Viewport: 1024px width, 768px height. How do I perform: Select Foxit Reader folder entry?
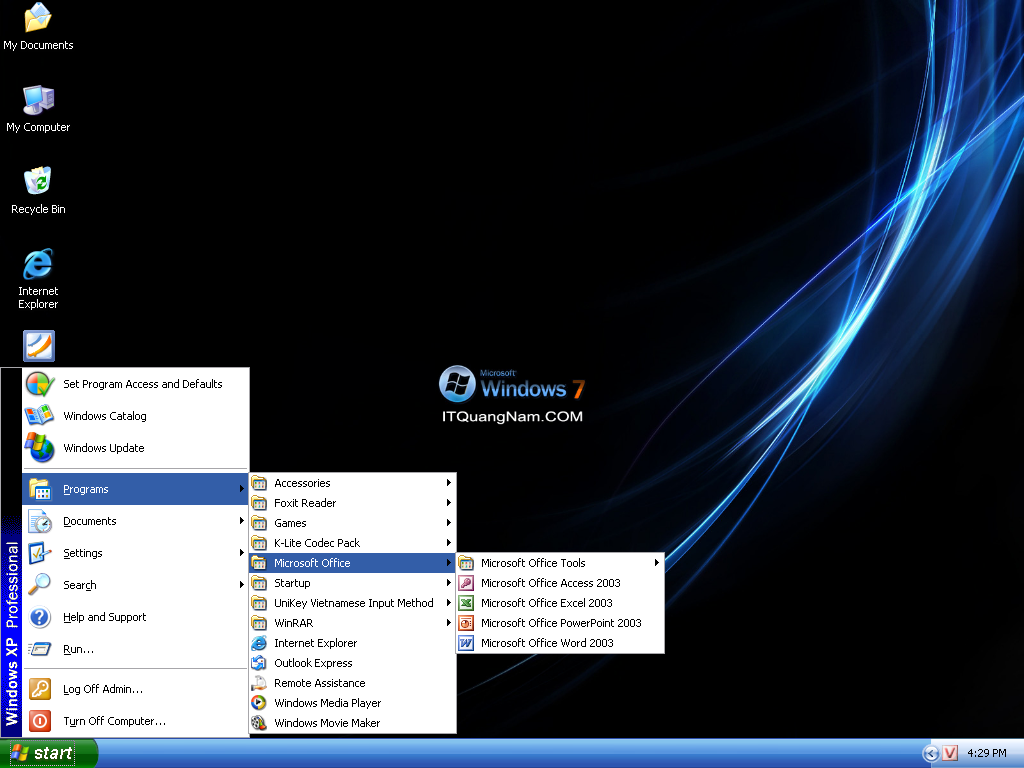coord(353,503)
